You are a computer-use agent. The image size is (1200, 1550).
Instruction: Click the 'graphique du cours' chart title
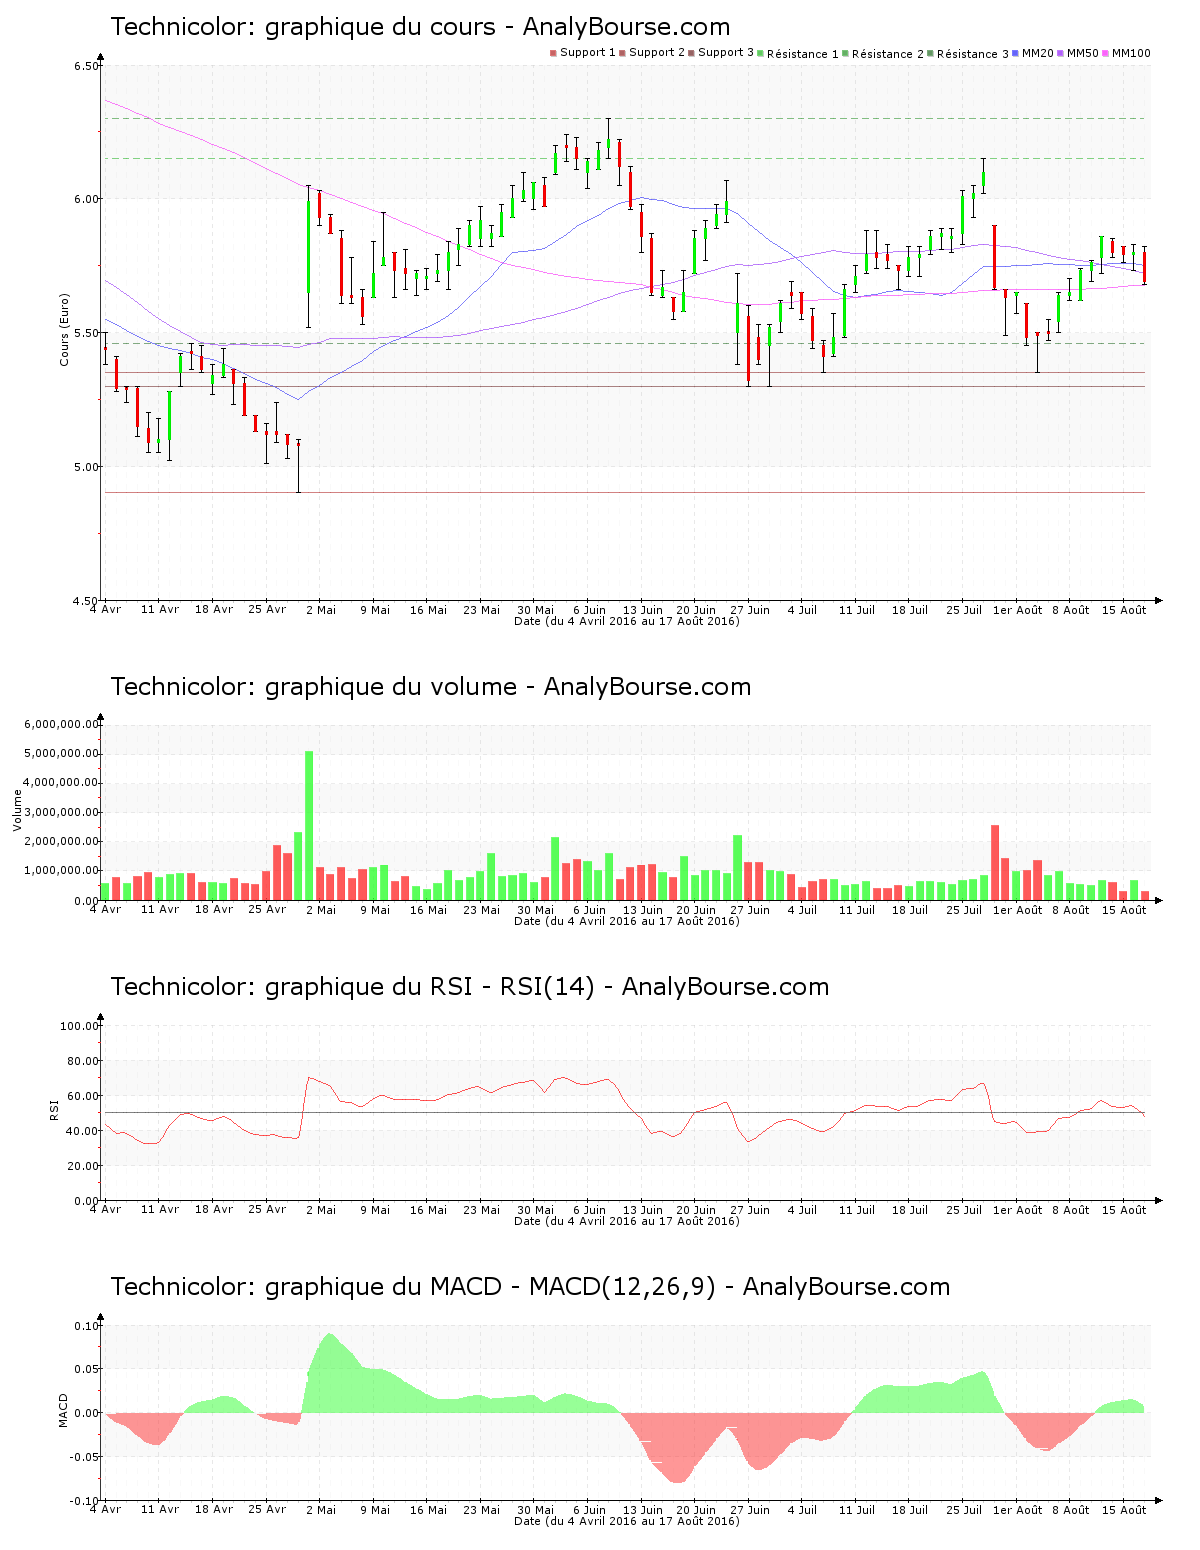coord(420,27)
